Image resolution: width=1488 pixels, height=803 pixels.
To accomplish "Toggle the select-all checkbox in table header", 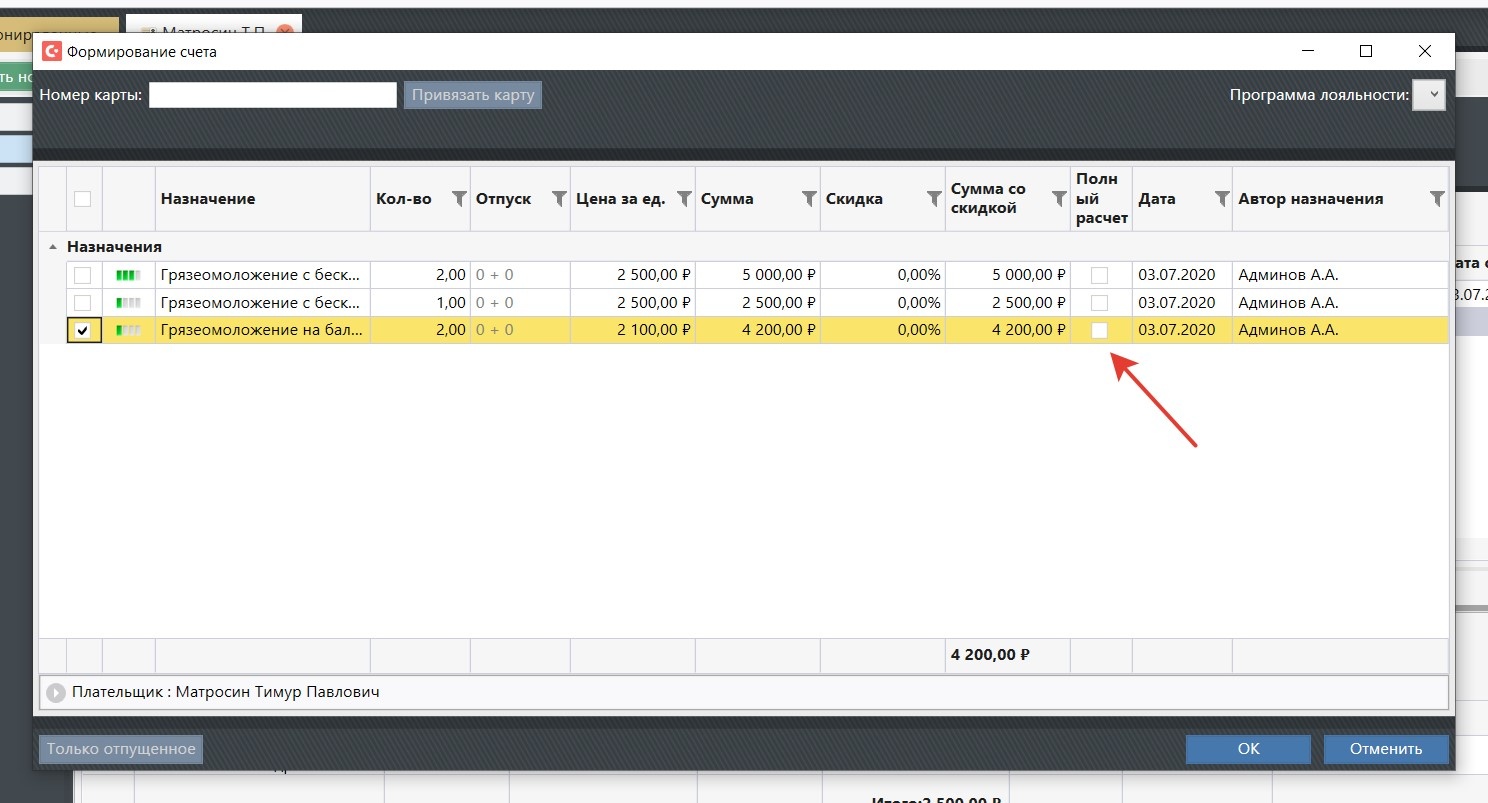I will (x=83, y=199).
